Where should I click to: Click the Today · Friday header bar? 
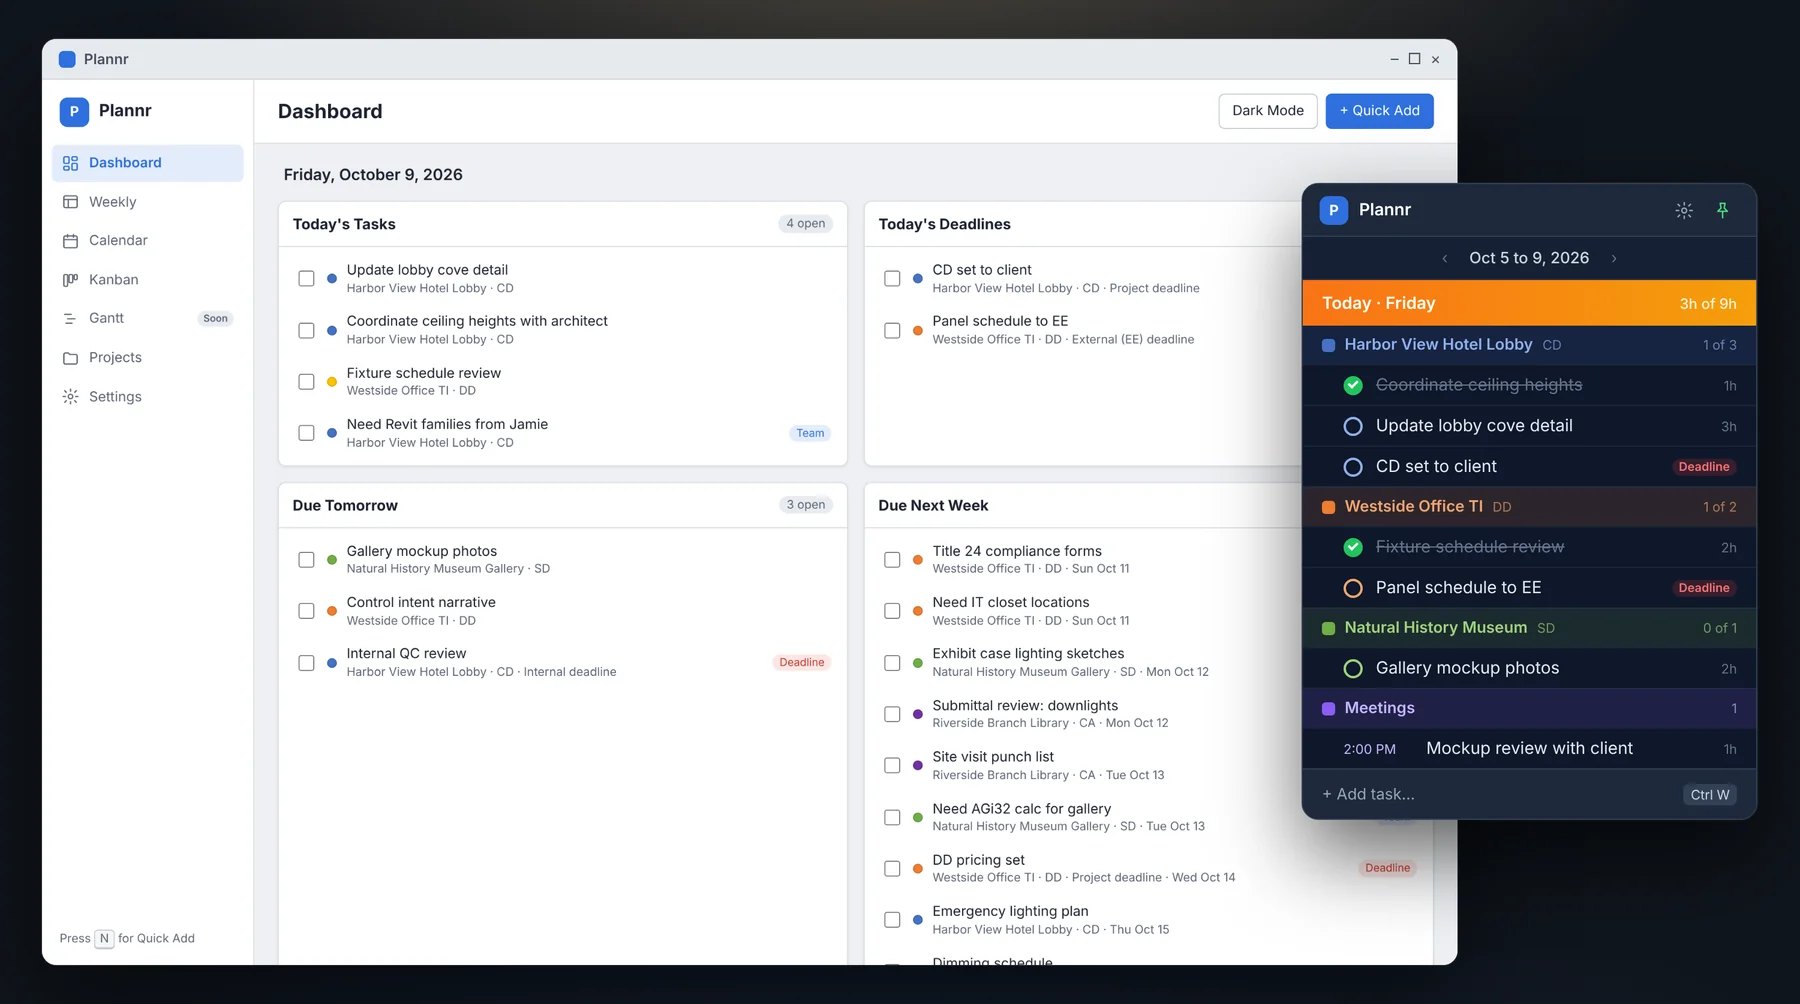pyautogui.click(x=1529, y=303)
